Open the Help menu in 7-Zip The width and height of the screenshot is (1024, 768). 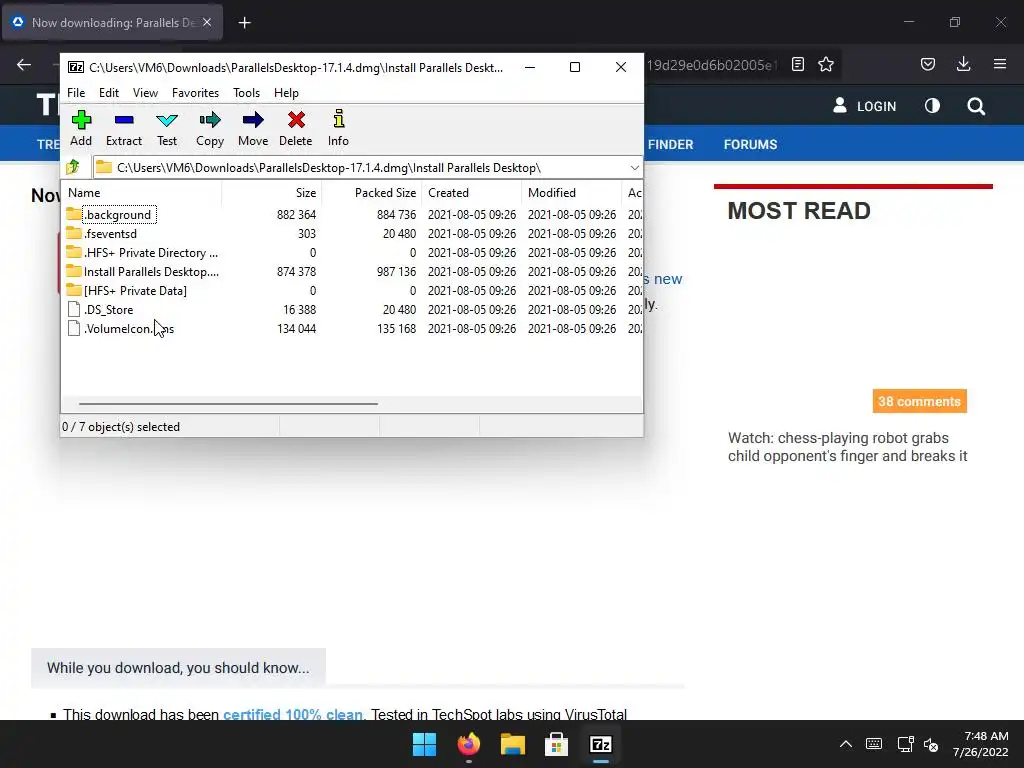click(286, 93)
